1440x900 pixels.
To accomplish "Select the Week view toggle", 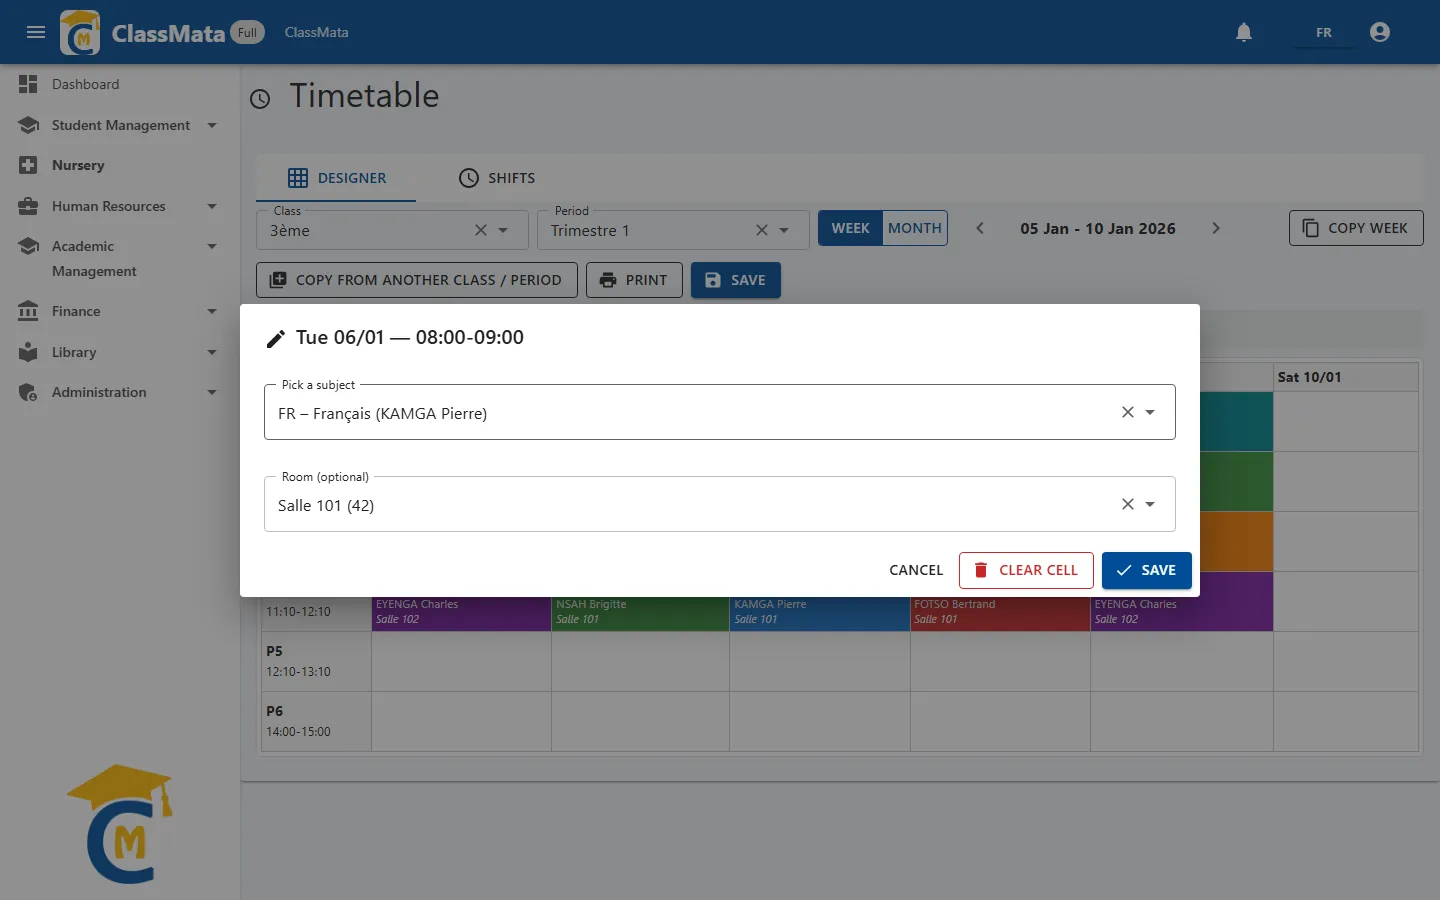I will point(851,228).
